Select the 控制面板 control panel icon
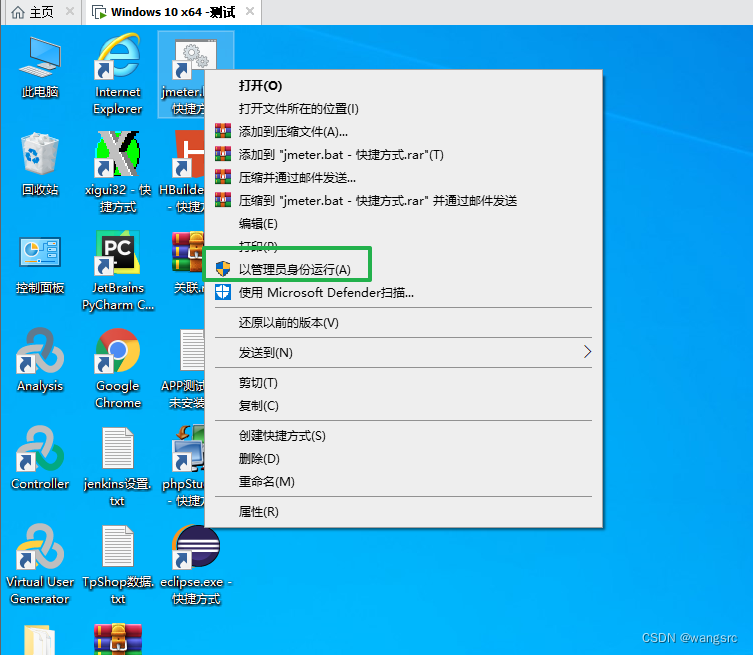 point(40,252)
